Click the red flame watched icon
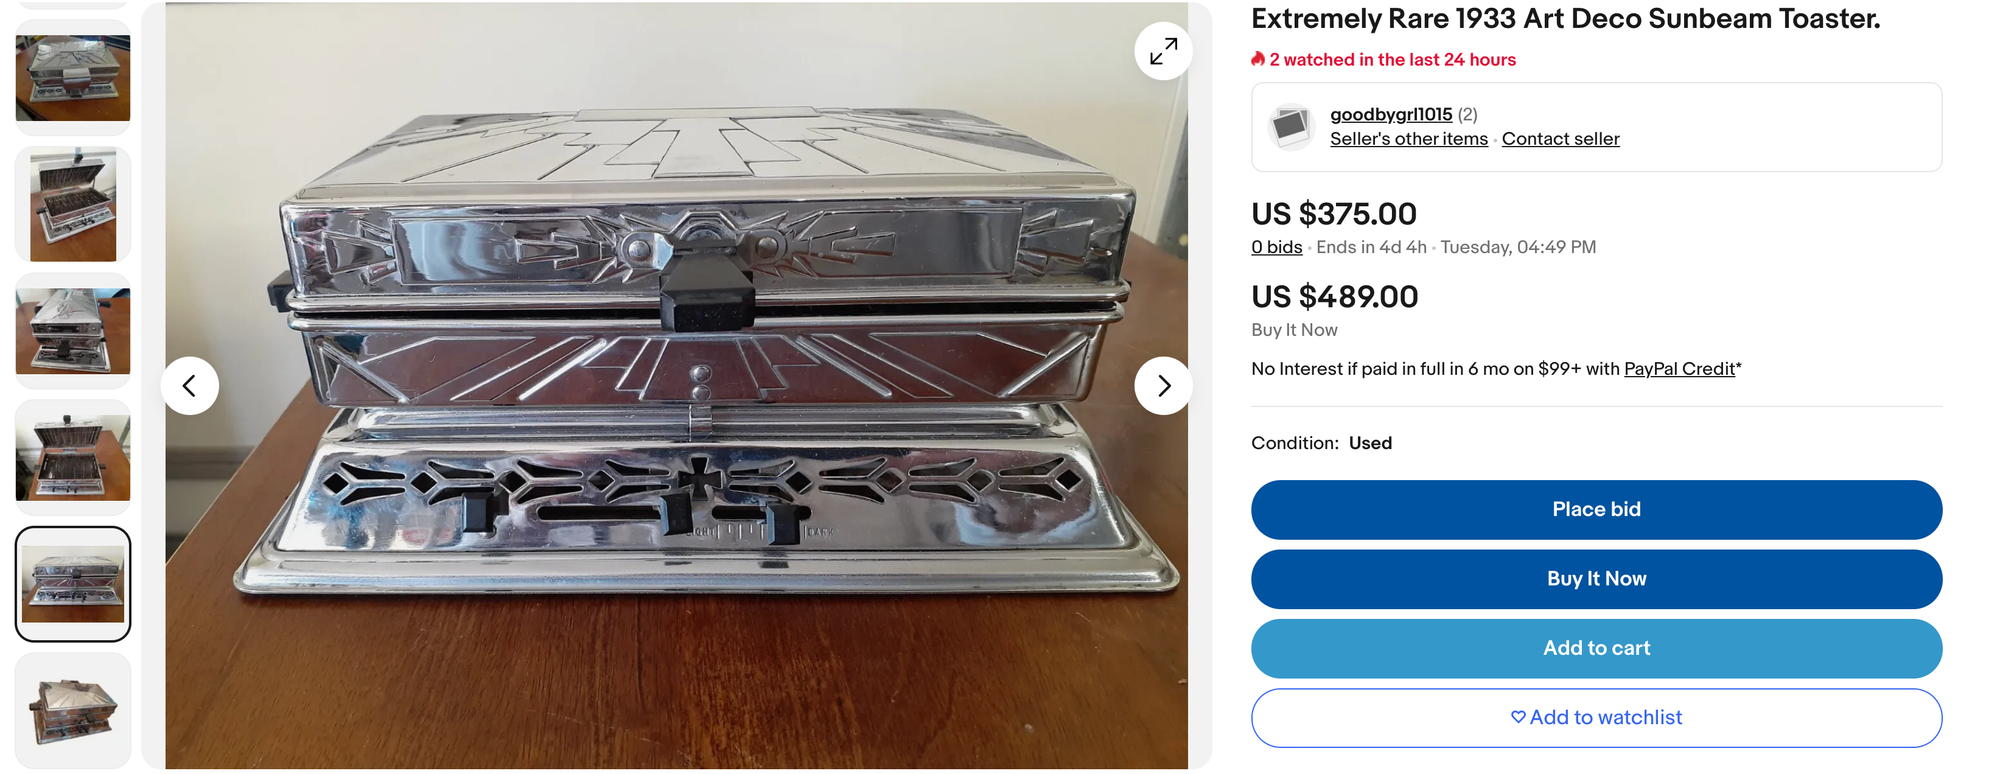 [1258, 59]
